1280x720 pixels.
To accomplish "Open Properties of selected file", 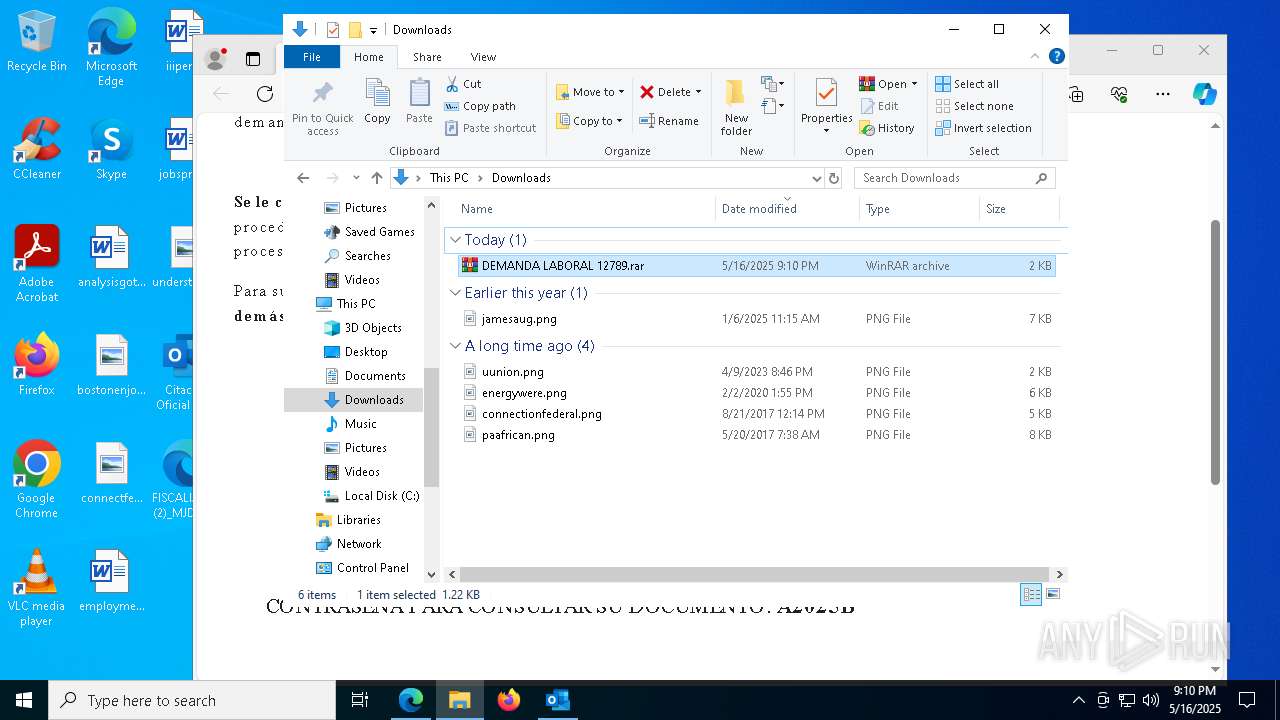I will point(826,108).
